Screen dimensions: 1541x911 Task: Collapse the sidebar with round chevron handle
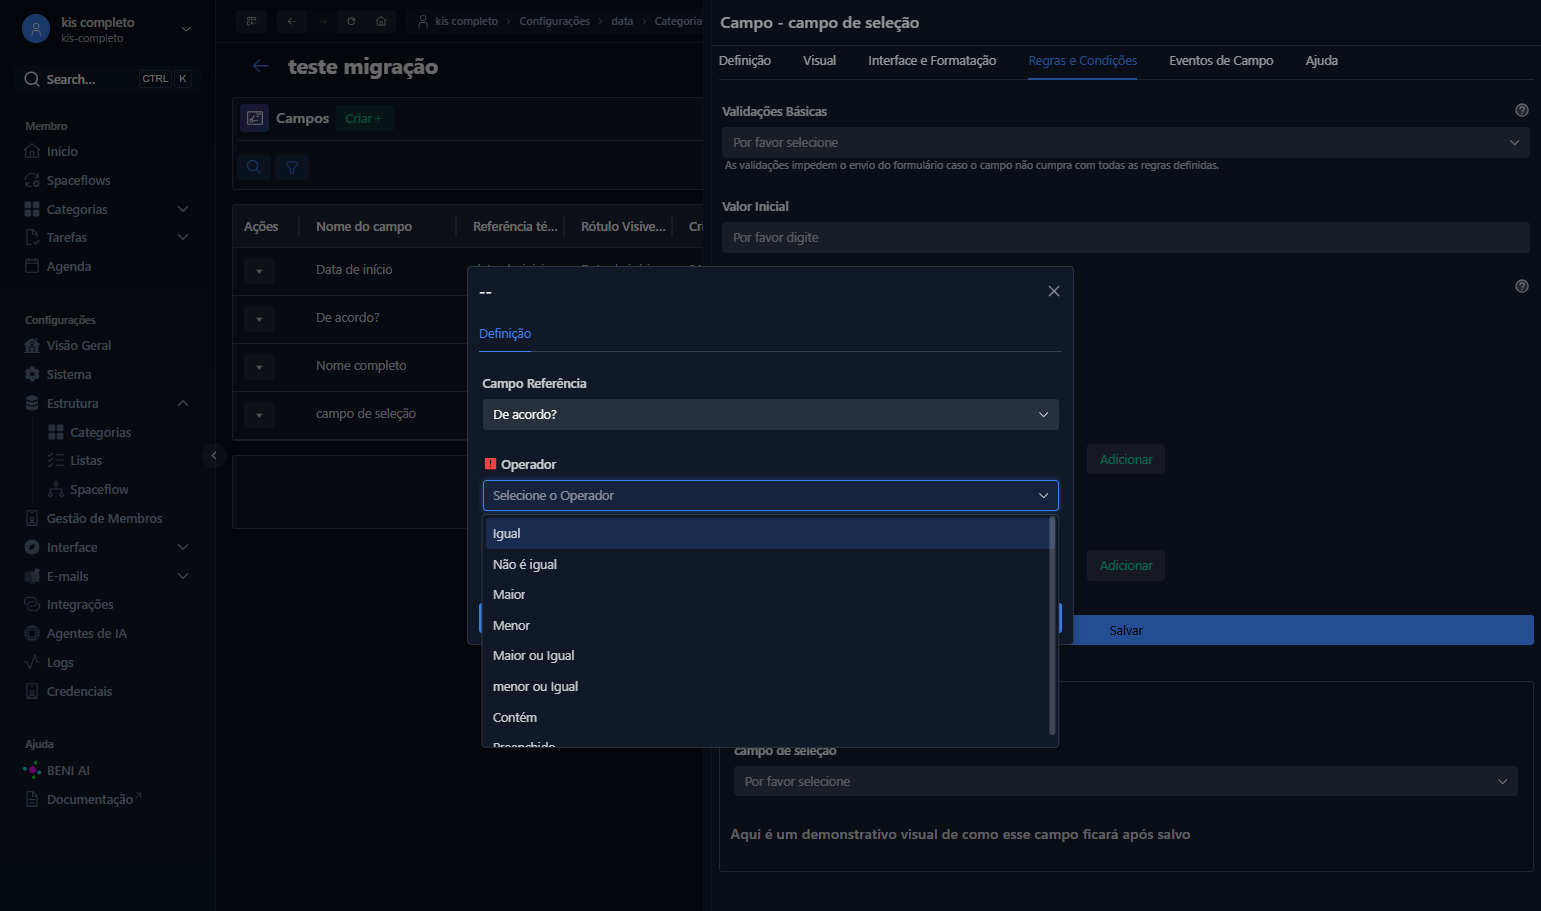[213, 455]
